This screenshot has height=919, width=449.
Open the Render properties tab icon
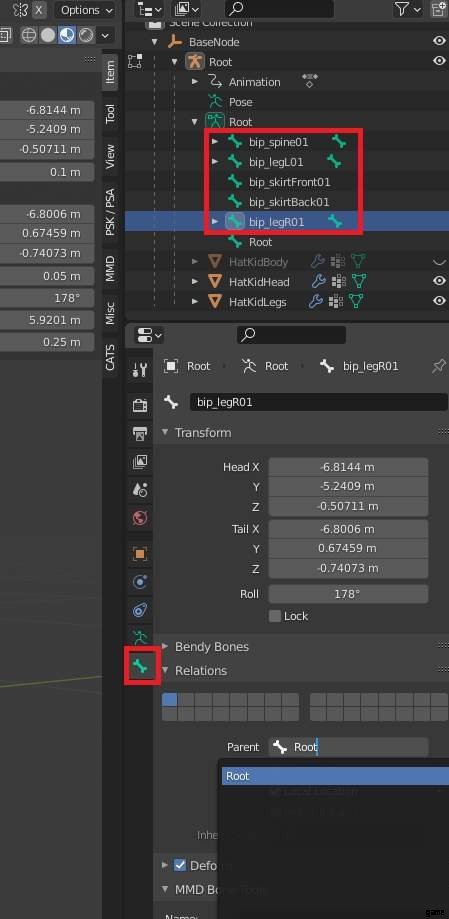click(x=140, y=405)
